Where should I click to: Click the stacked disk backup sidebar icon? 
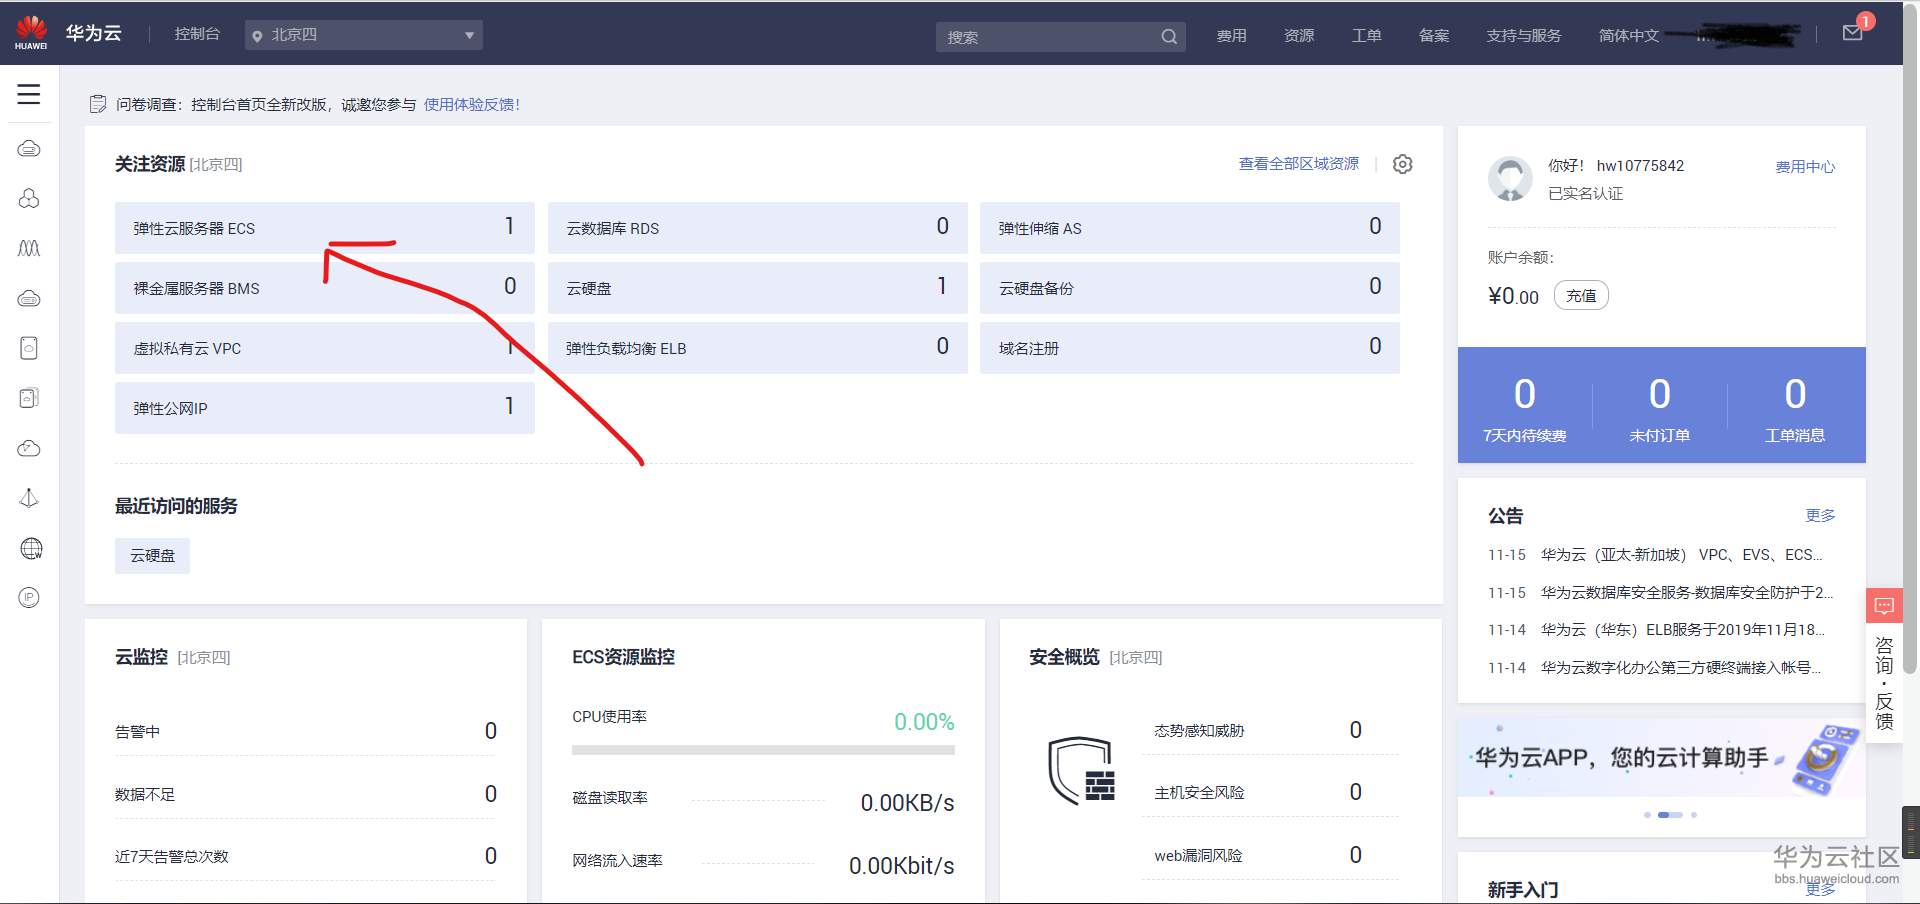coord(29,398)
